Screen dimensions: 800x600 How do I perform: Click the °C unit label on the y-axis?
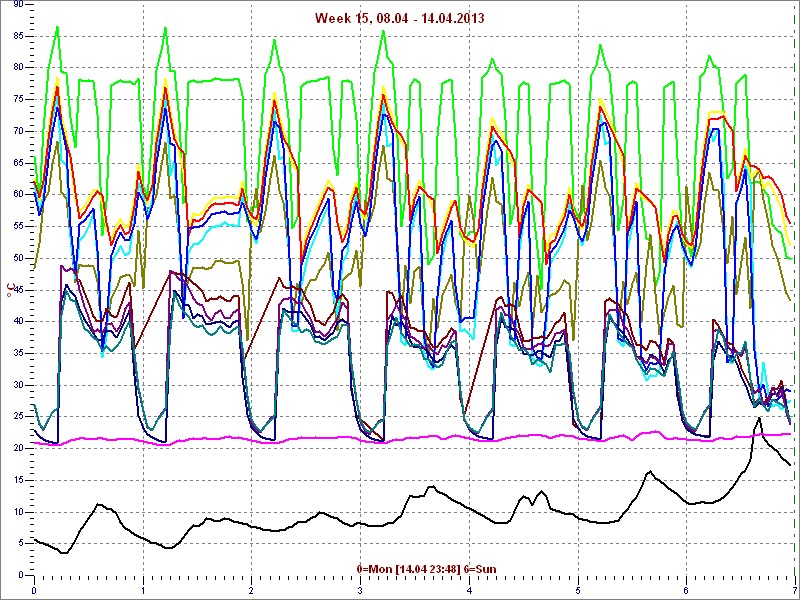tap(10, 290)
